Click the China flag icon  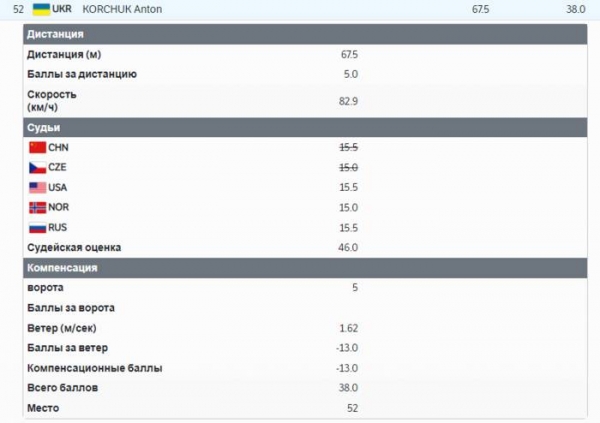pos(38,147)
